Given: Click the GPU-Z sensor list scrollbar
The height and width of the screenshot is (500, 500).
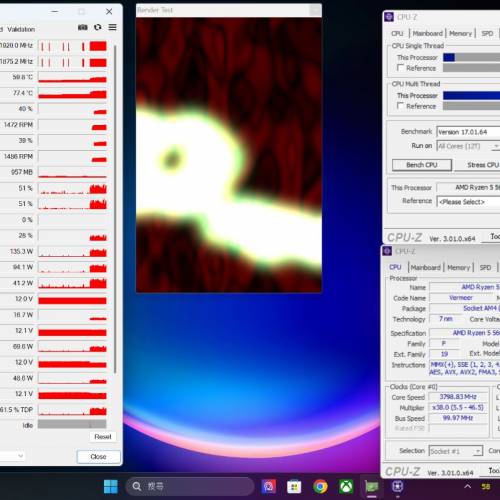Looking at the screenshot, I should [115, 208].
